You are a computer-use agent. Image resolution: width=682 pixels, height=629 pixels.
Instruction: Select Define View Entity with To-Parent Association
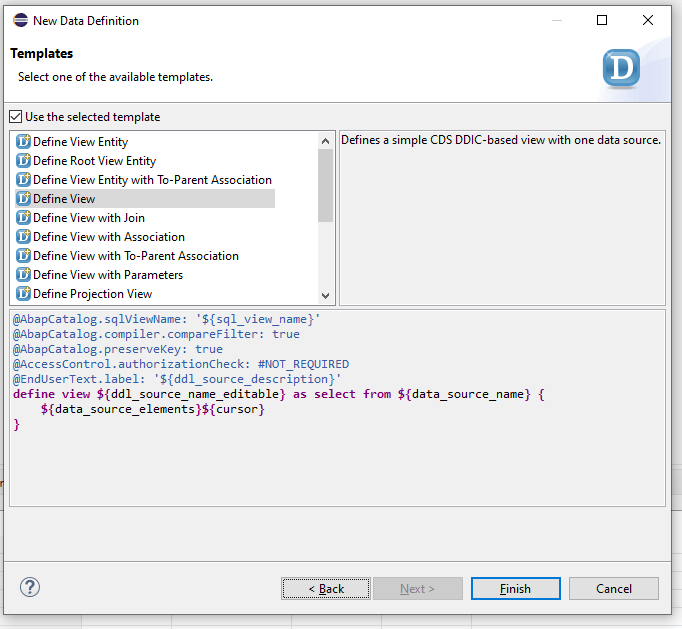(x=152, y=180)
